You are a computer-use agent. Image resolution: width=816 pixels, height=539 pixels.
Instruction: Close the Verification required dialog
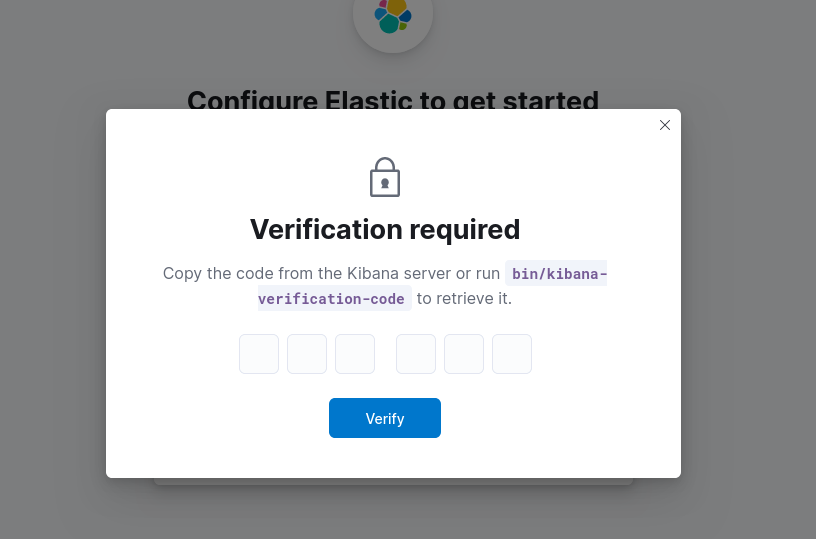pos(665,125)
